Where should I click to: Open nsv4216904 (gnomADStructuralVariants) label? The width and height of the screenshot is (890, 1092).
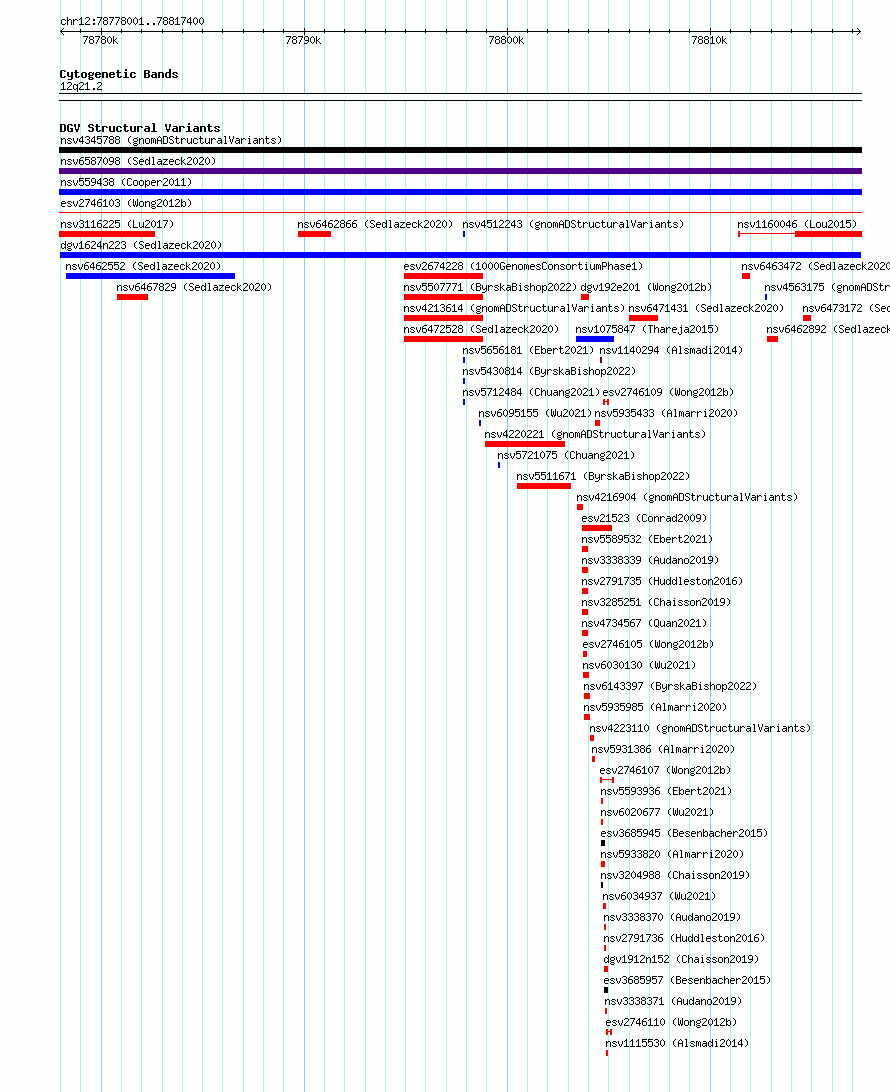point(687,497)
